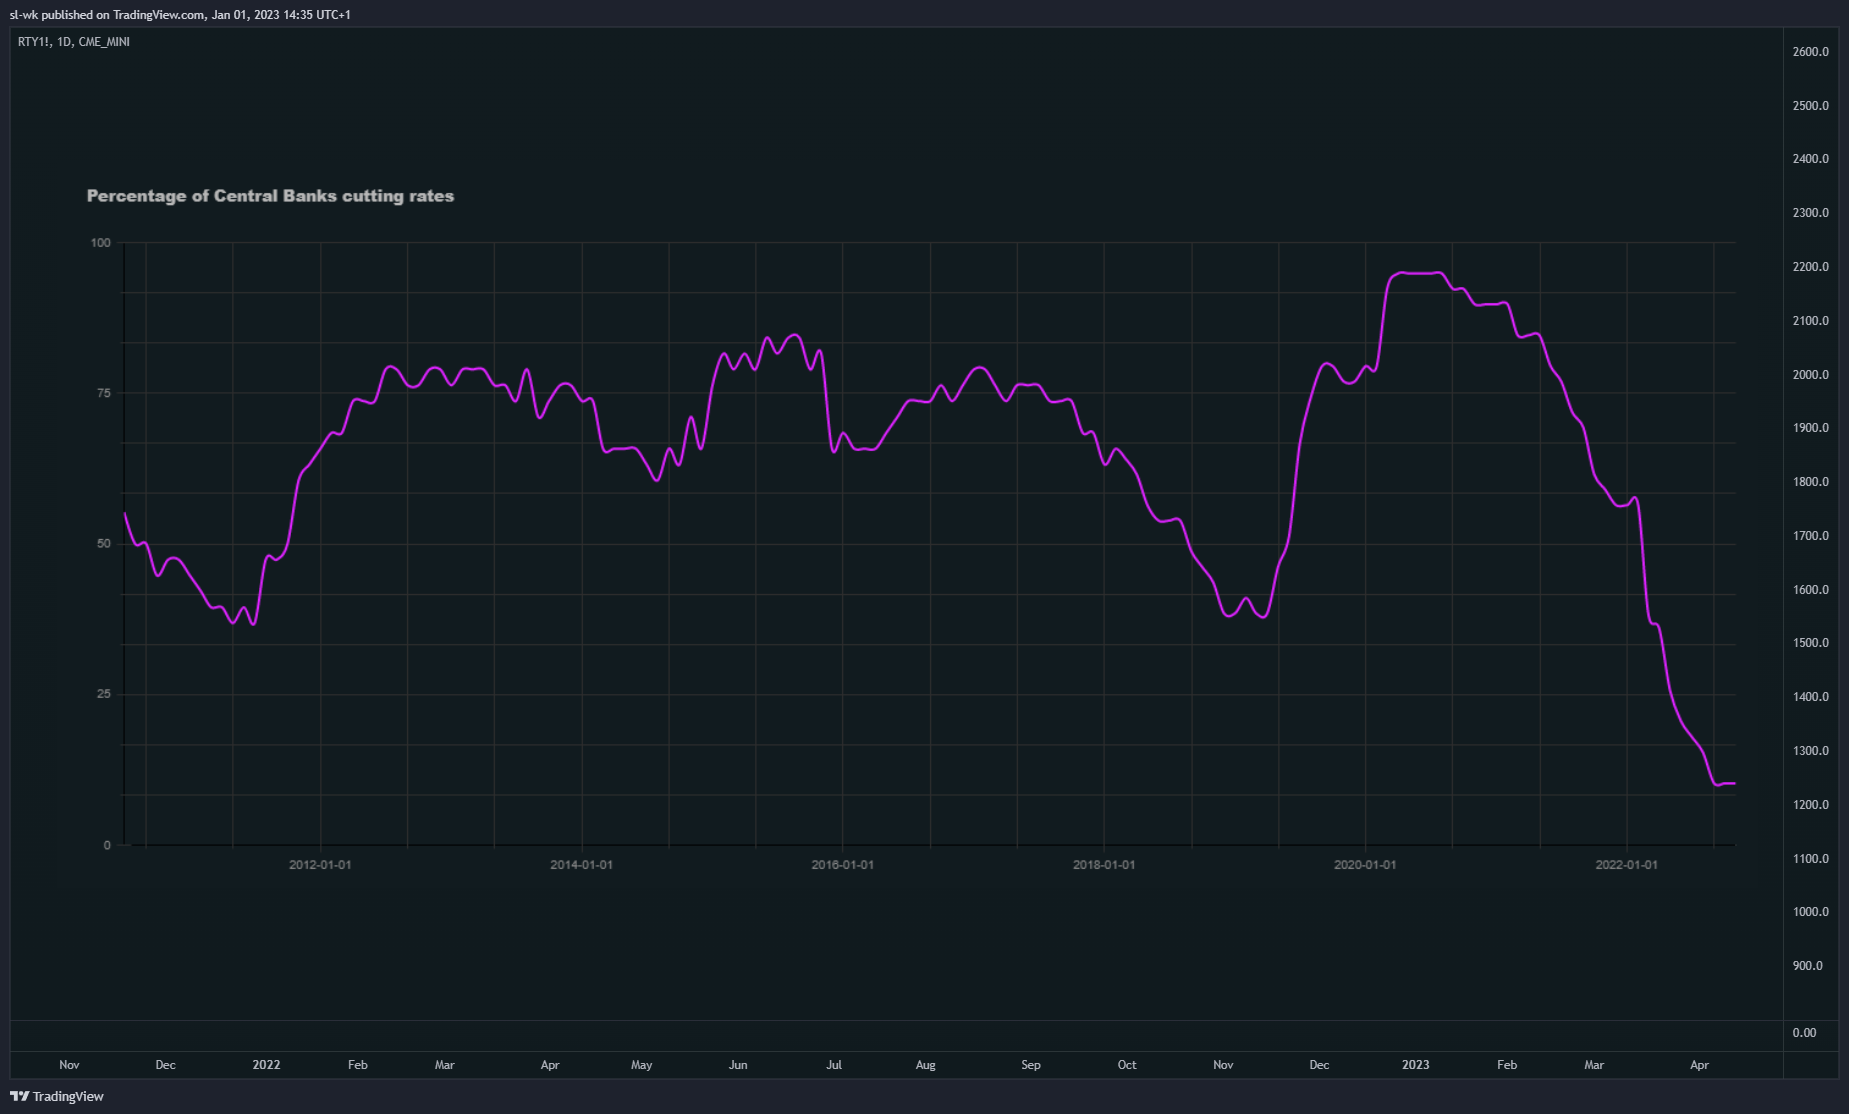Select 1300.0 on the price scale
The height and width of the screenshot is (1114, 1849).
coord(1811,751)
